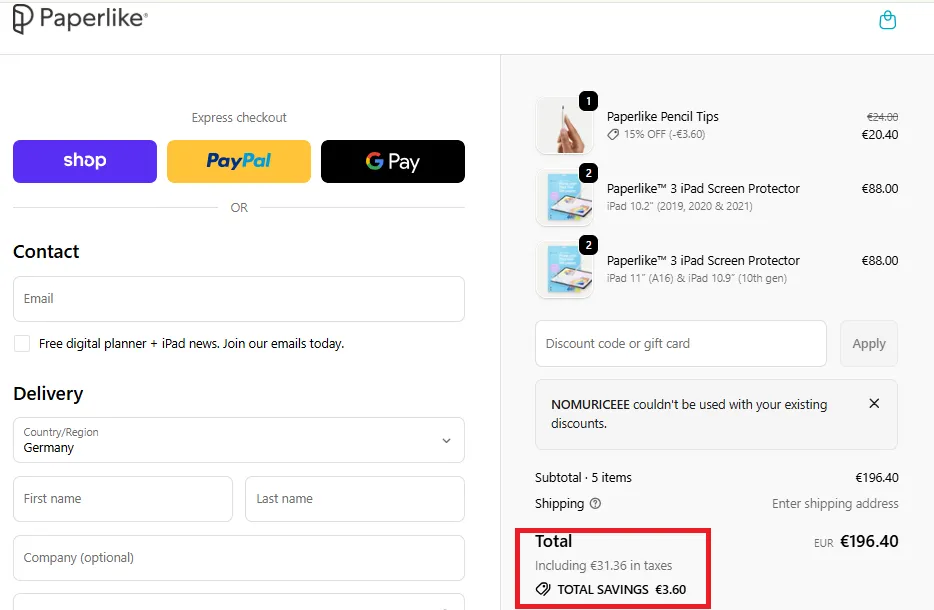Click the discount code or gift card field
This screenshot has height=610, width=934.
(x=680, y=343)
